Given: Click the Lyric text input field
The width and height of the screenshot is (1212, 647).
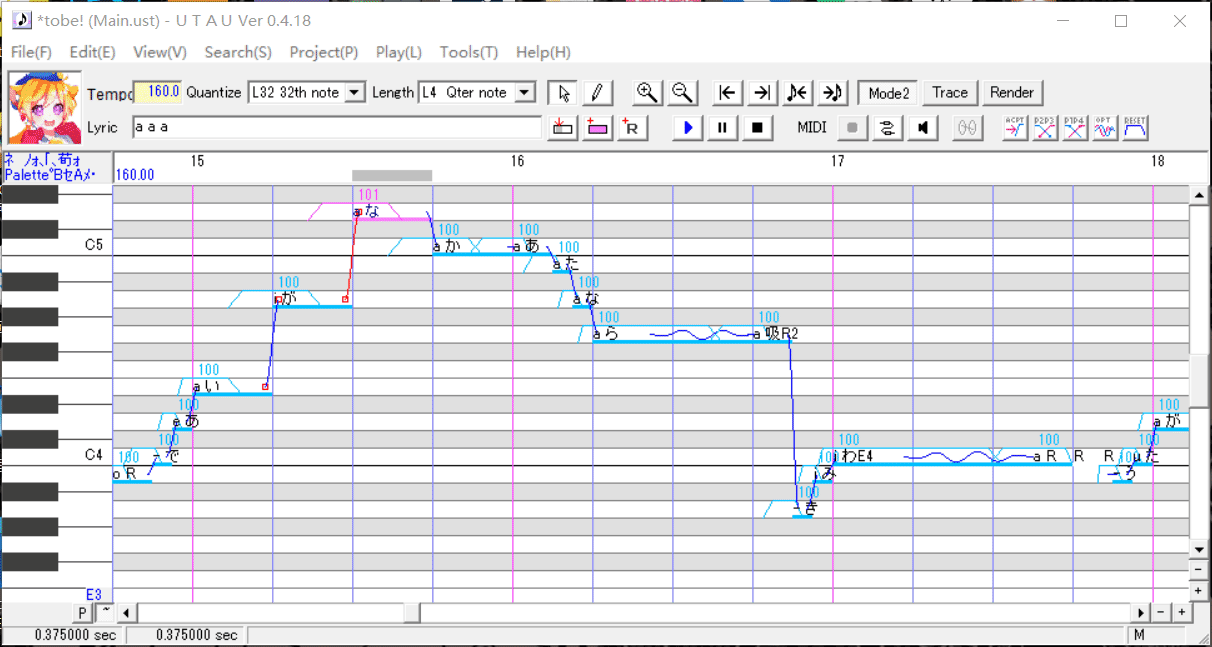Looking at the screenshot, I should (x=336, y=128).
